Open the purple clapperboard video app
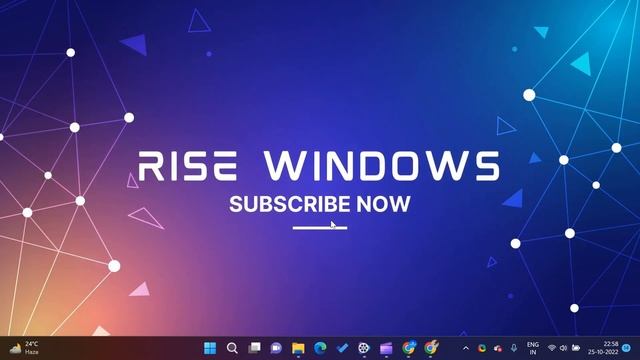This screenshot has width=640, height=360. [386, 348]
